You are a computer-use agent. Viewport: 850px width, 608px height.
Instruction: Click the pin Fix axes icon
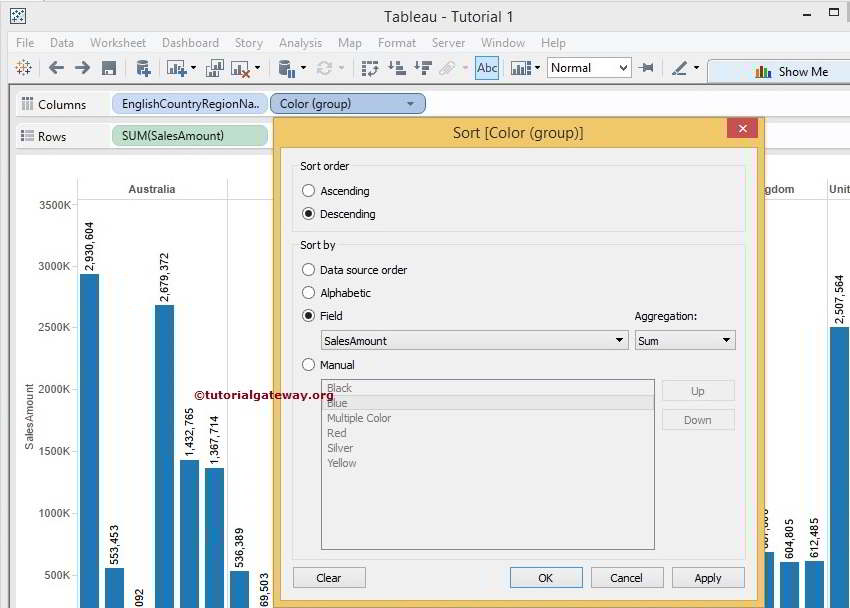[x=646, y=68]
